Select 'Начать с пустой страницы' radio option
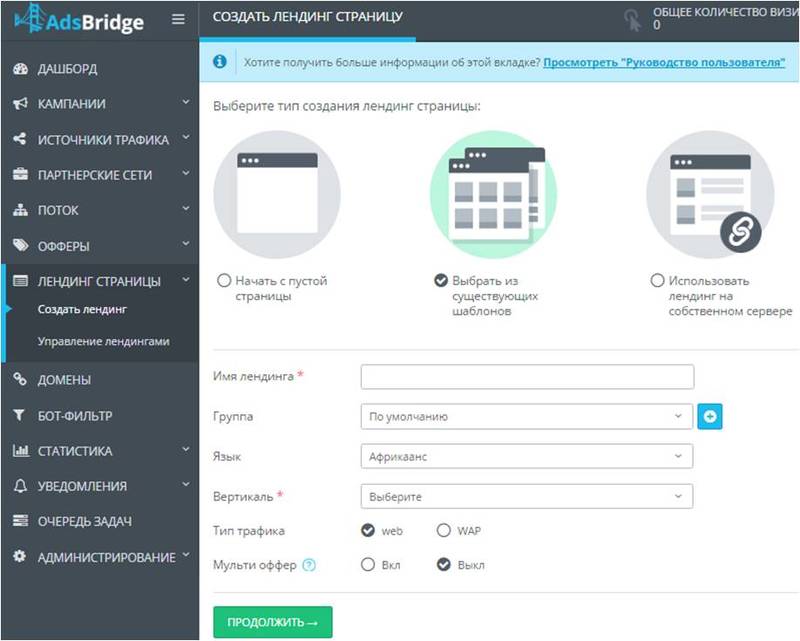800x641 pixels. pos(224,281)
